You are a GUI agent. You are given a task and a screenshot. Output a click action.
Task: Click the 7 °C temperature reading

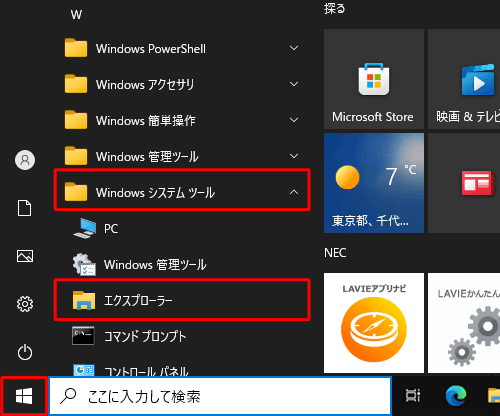click(401, 176)
